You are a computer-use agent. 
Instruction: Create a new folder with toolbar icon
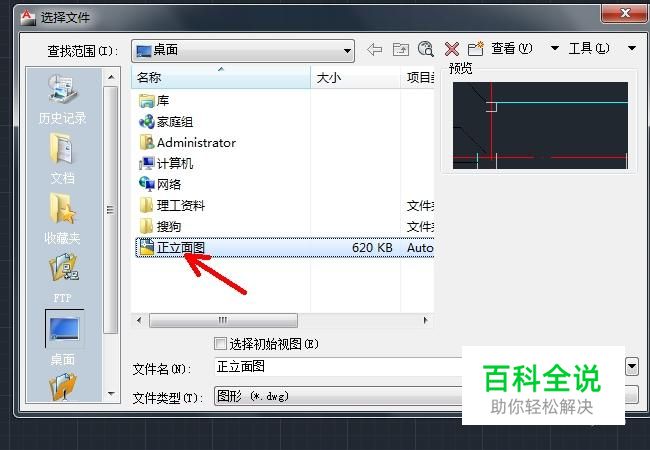(x=476, y=49)
